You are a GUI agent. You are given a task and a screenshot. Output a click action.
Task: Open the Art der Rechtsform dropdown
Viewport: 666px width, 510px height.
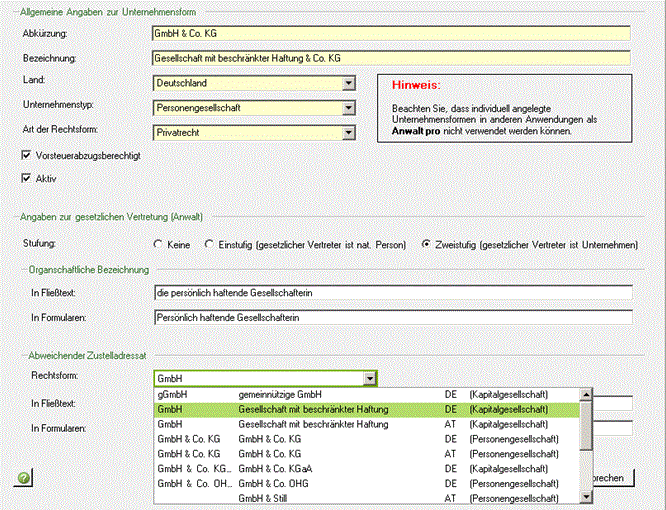coord(348,131)
